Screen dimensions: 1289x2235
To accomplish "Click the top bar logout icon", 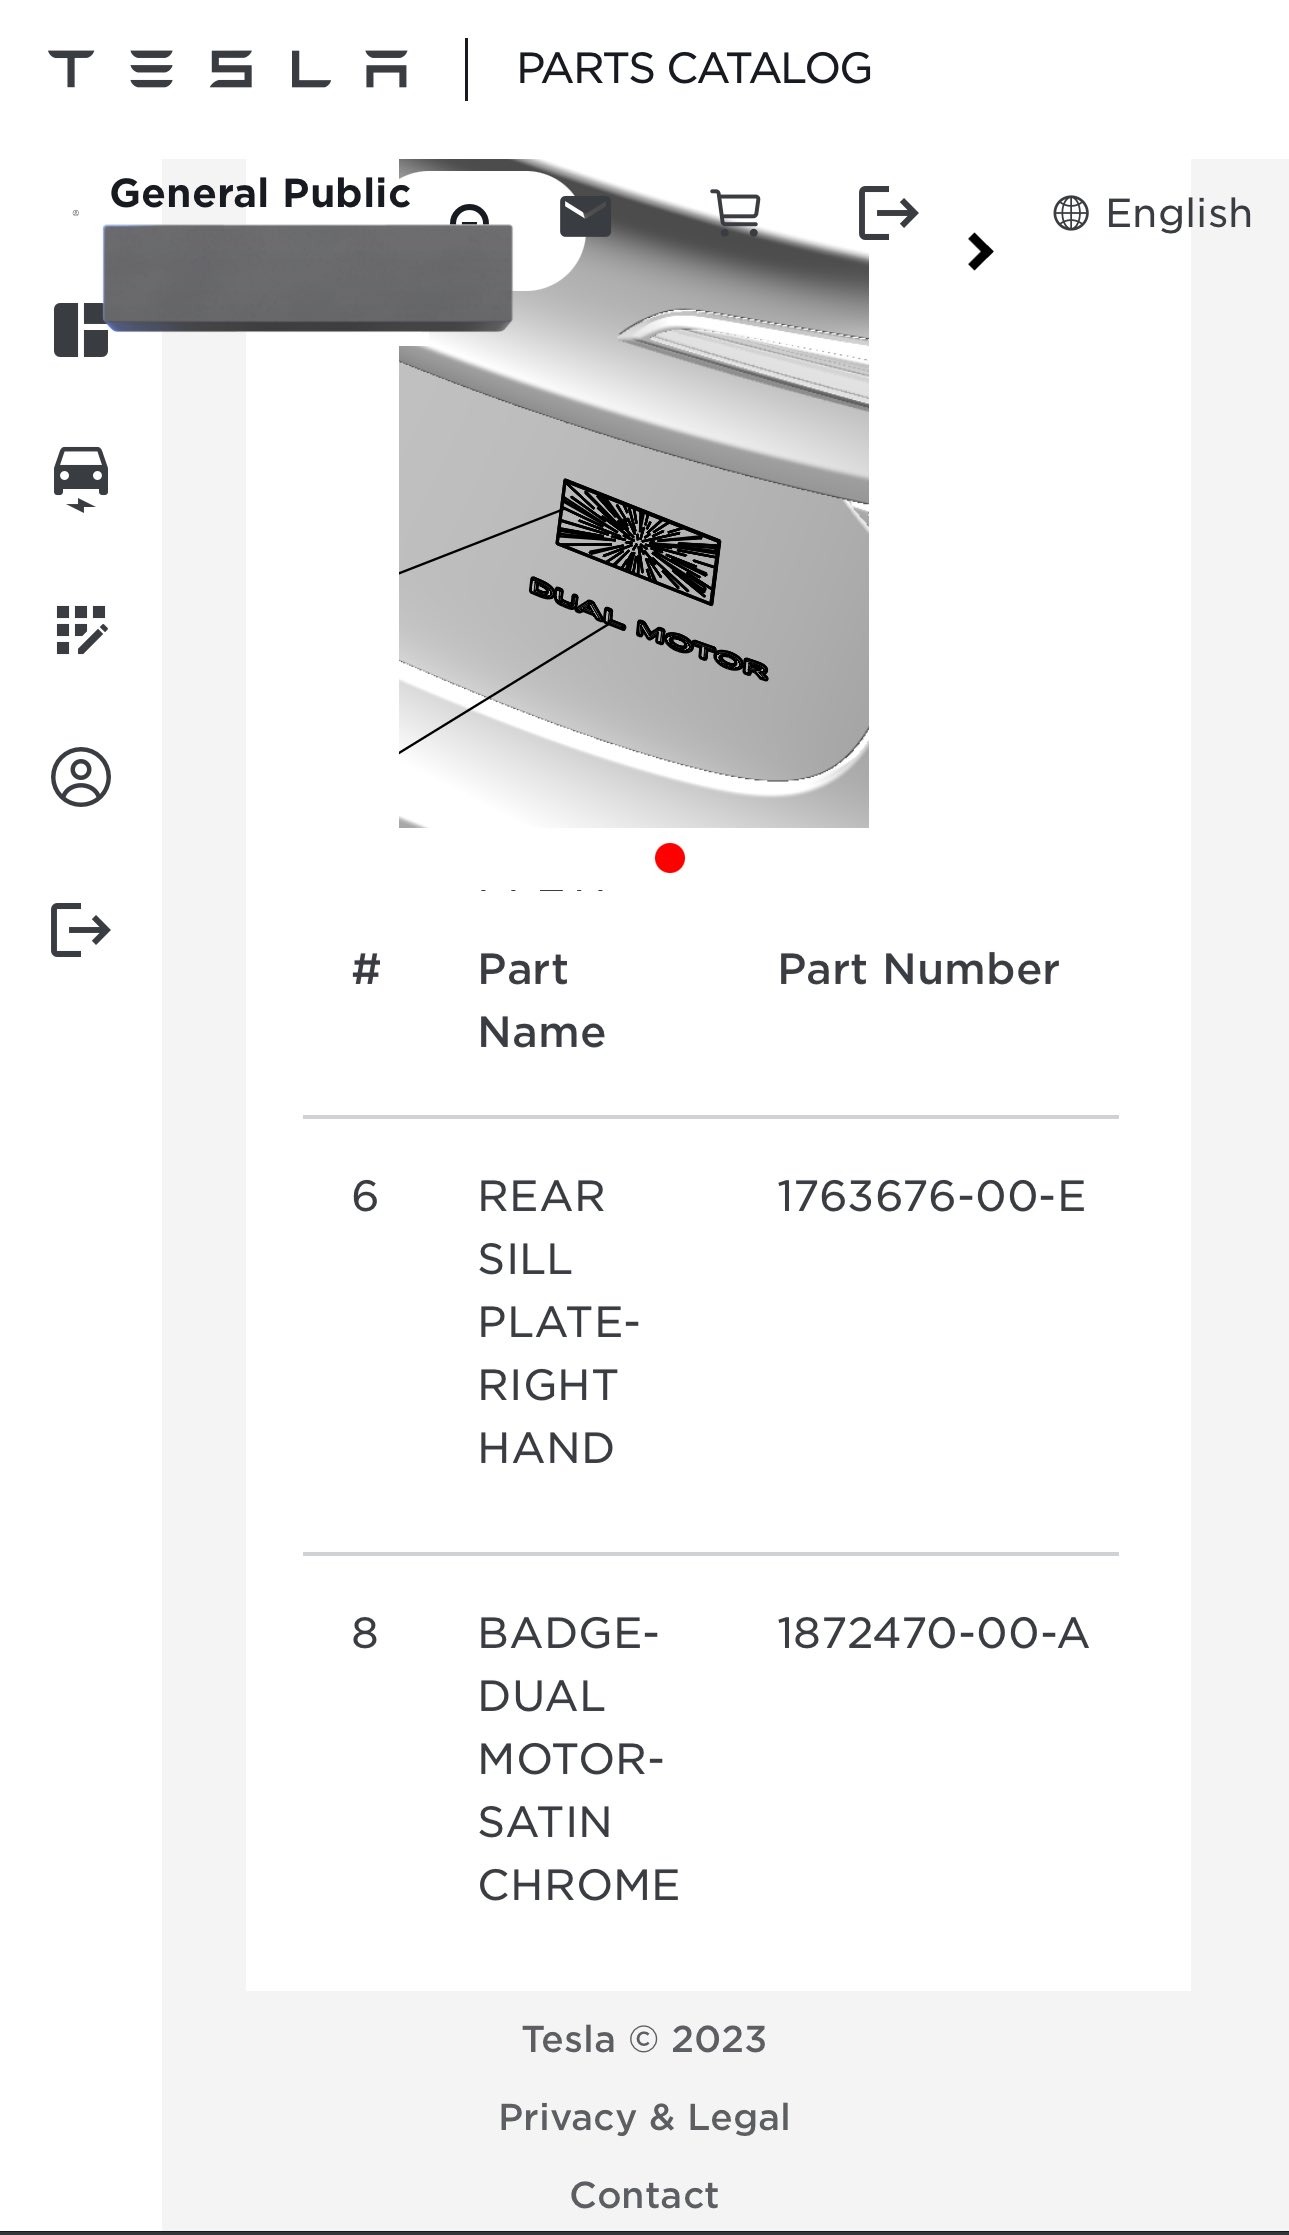I will pos(888,213).
